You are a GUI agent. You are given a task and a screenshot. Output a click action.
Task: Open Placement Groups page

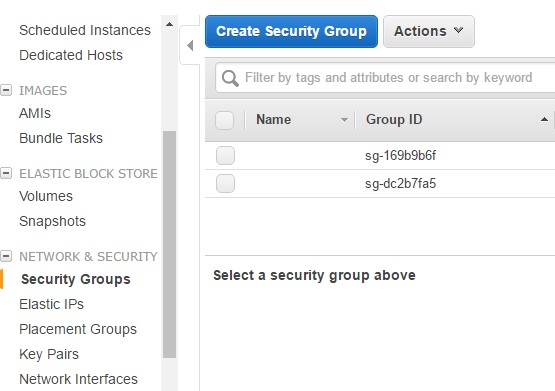(x=78, y=329)
